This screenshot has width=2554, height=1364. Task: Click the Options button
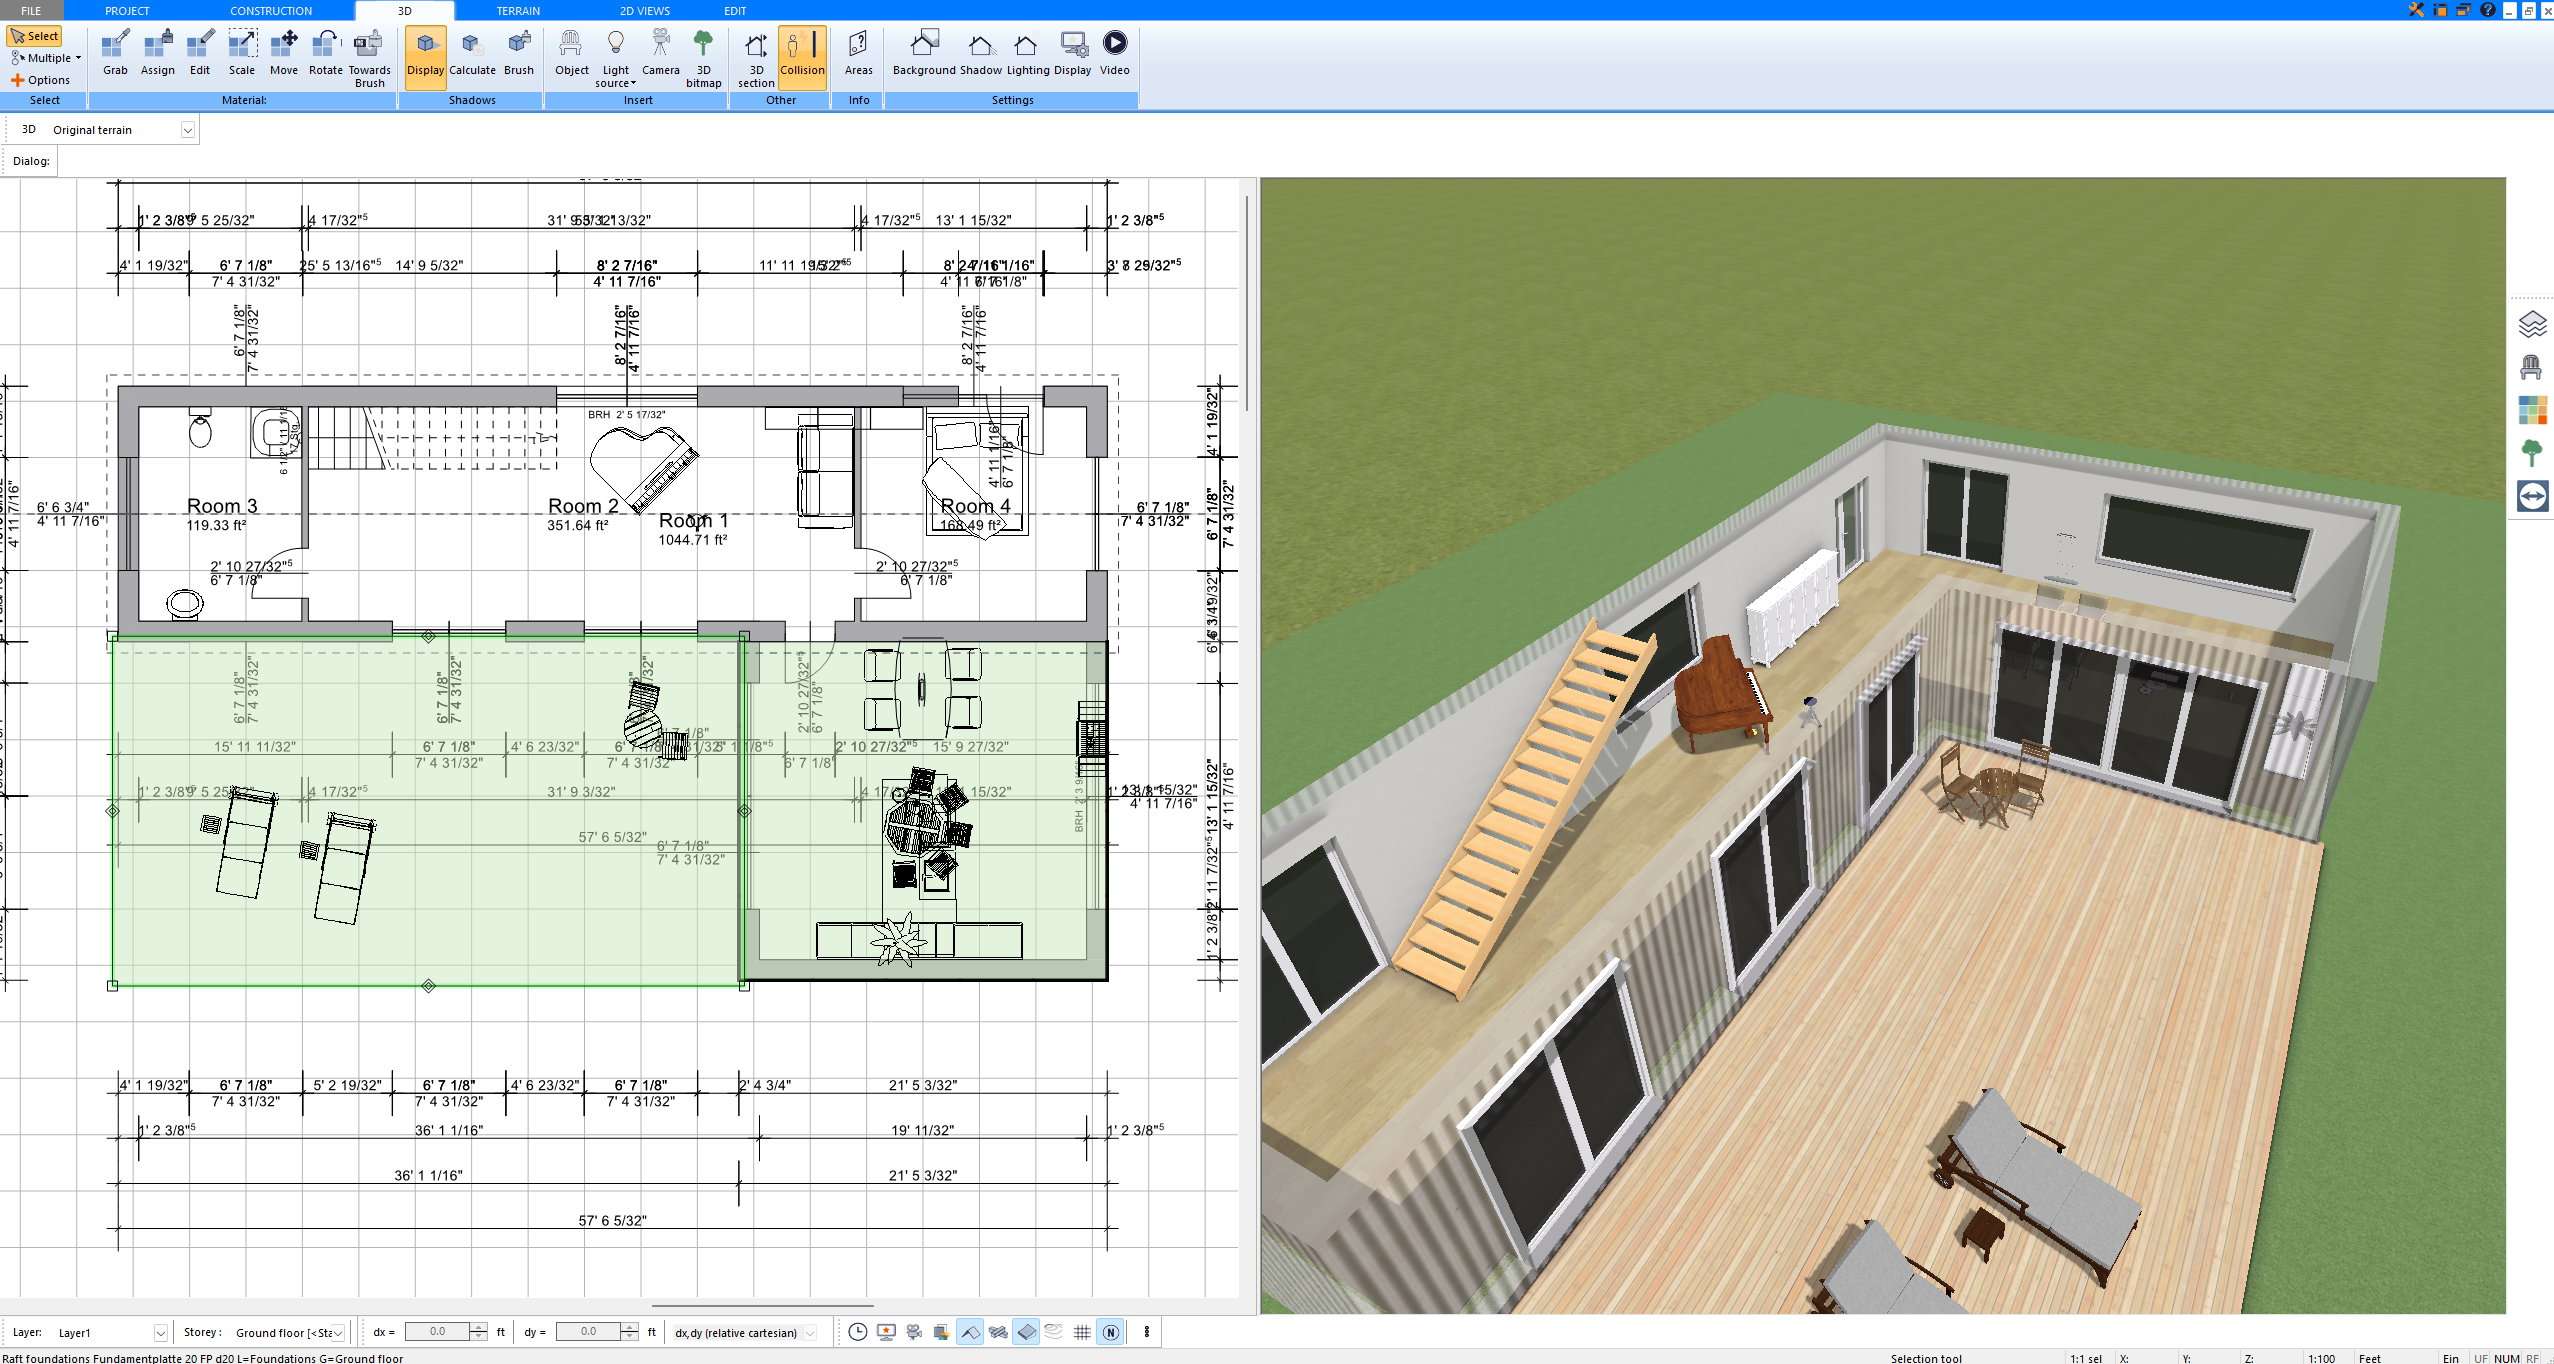click(x=41, y=80)
